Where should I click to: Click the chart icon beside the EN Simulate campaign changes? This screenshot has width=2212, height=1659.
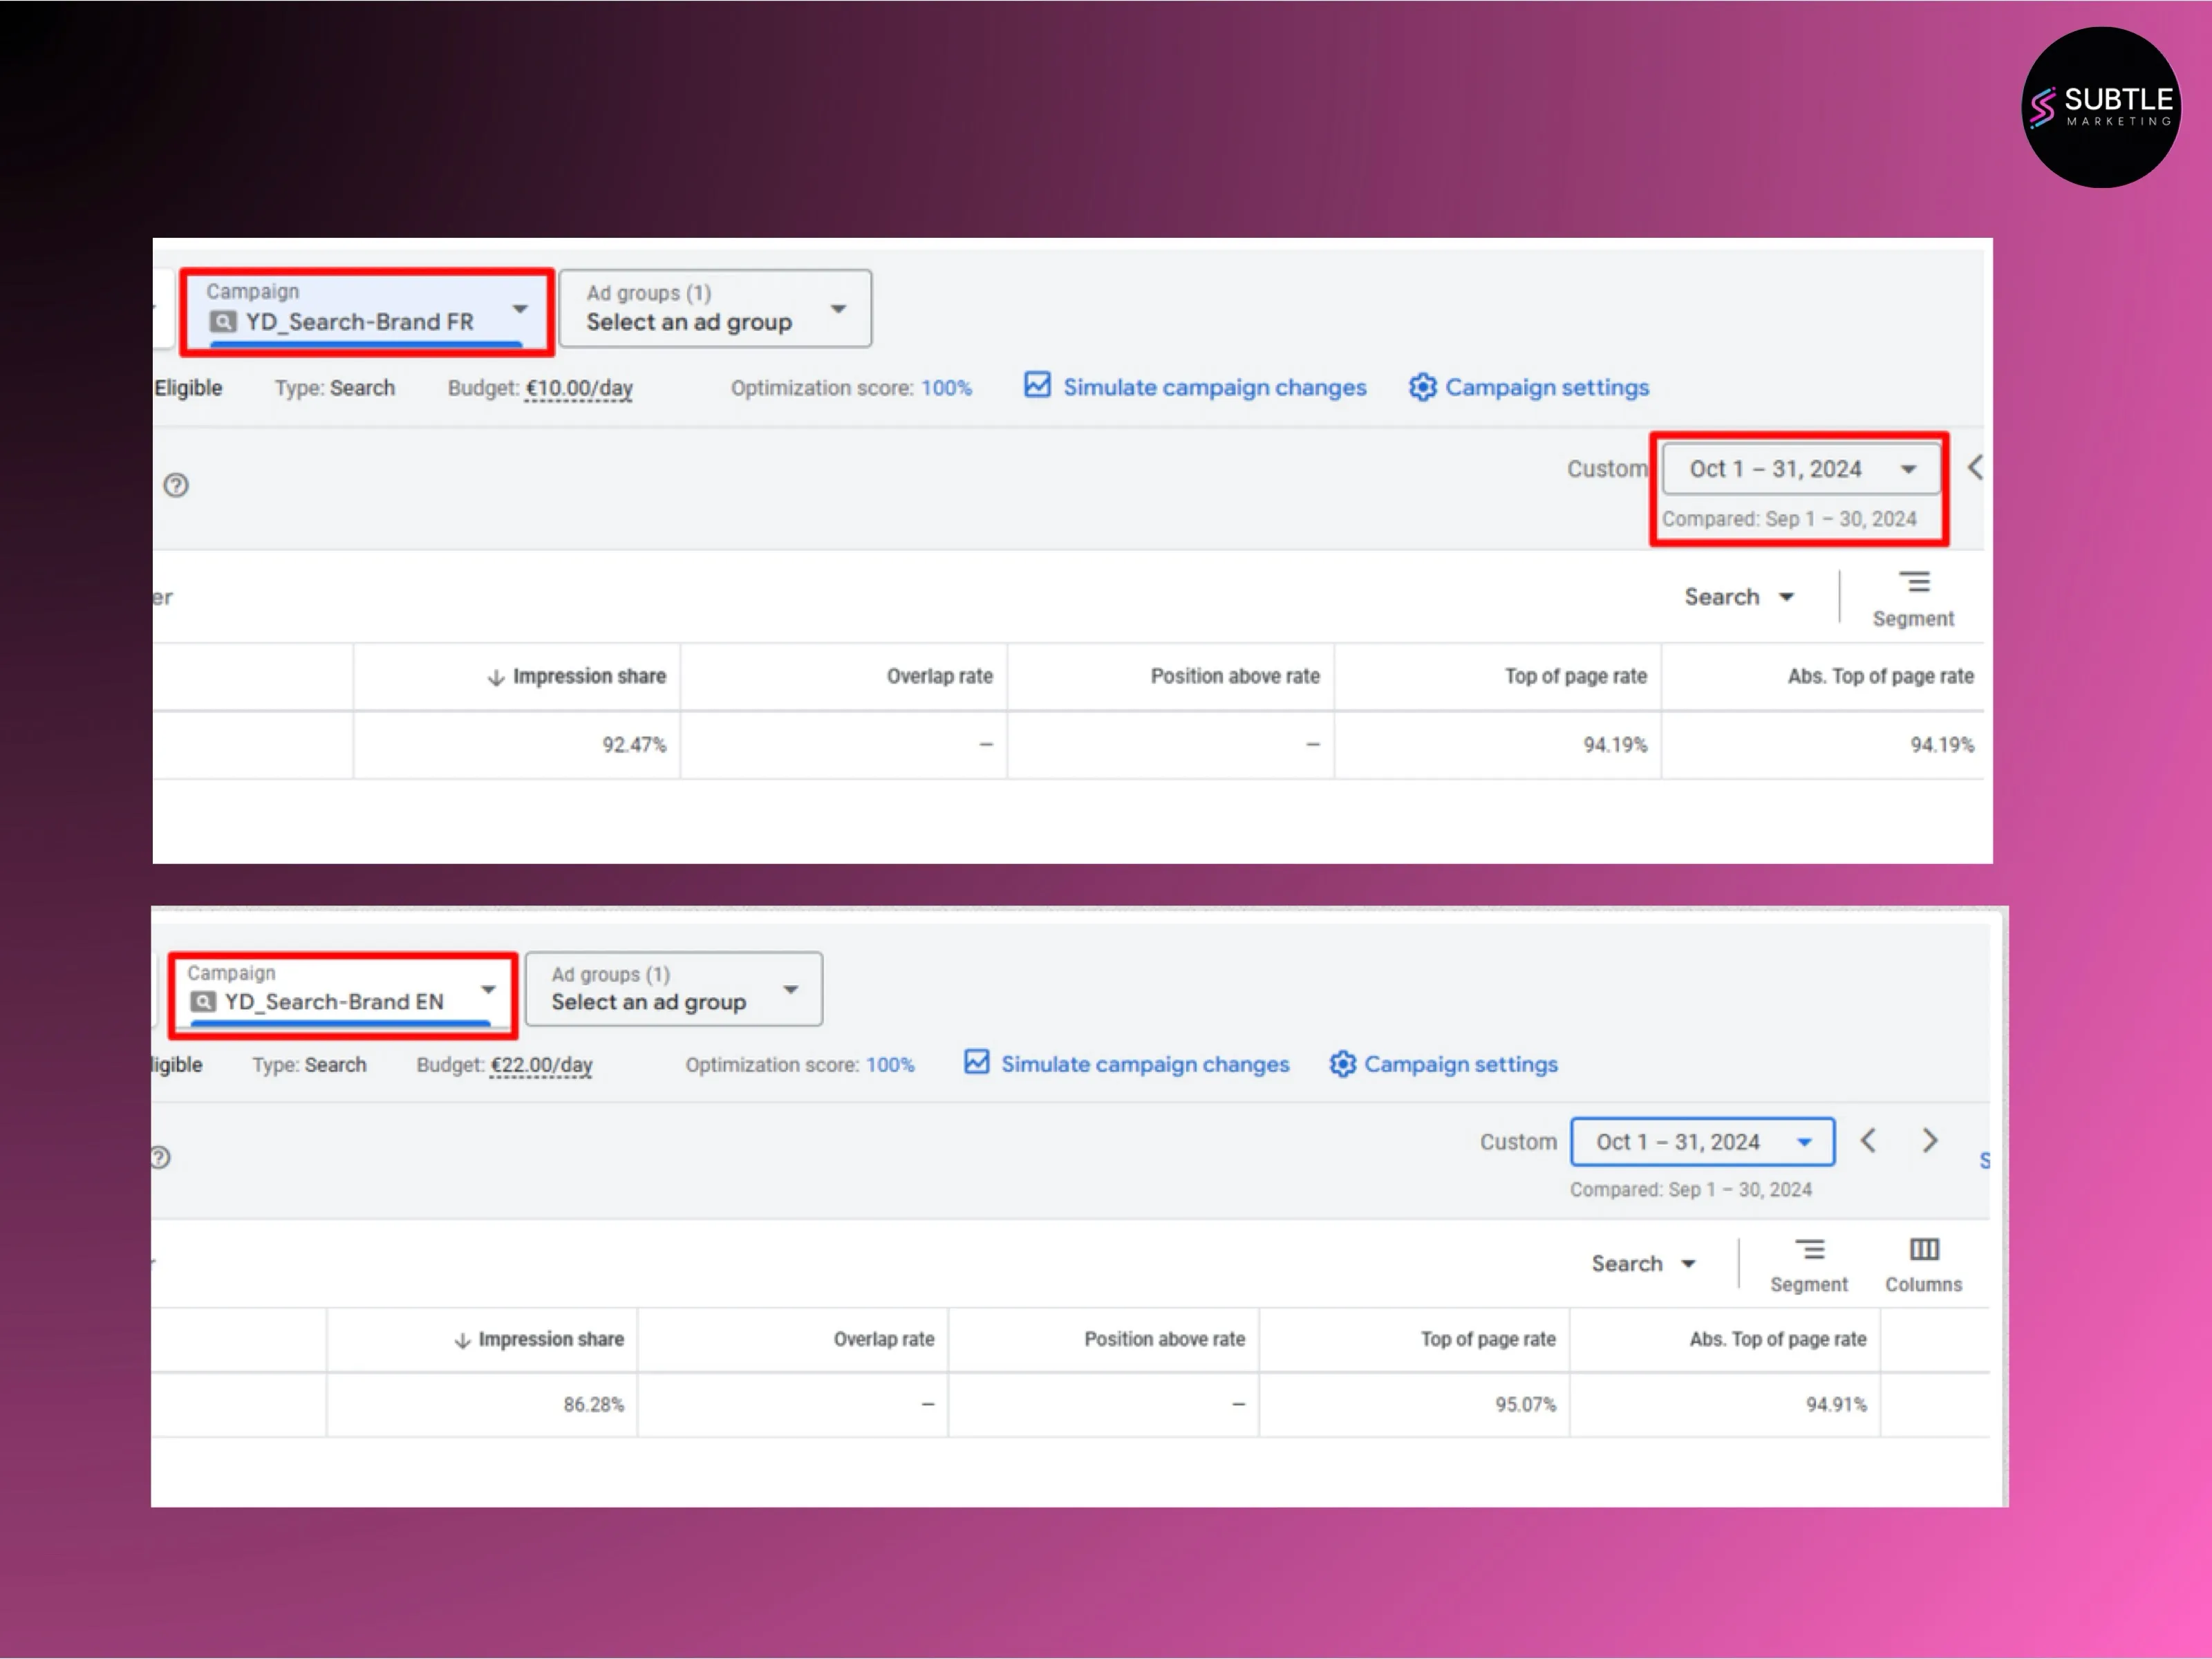(x=976, y=1062)
